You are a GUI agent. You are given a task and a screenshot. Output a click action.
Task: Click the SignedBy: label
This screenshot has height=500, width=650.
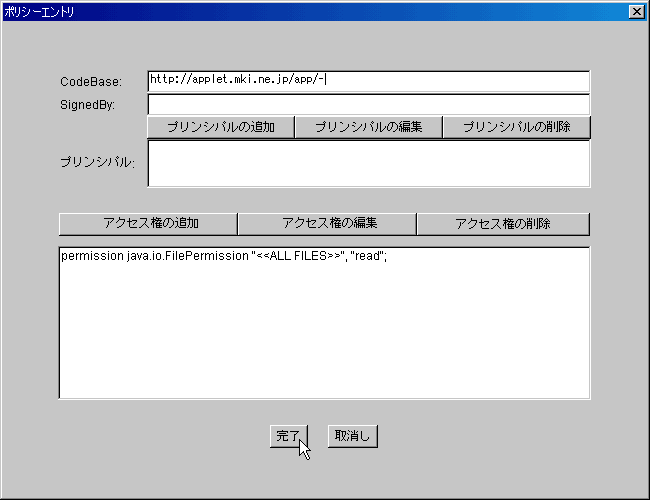87,105
